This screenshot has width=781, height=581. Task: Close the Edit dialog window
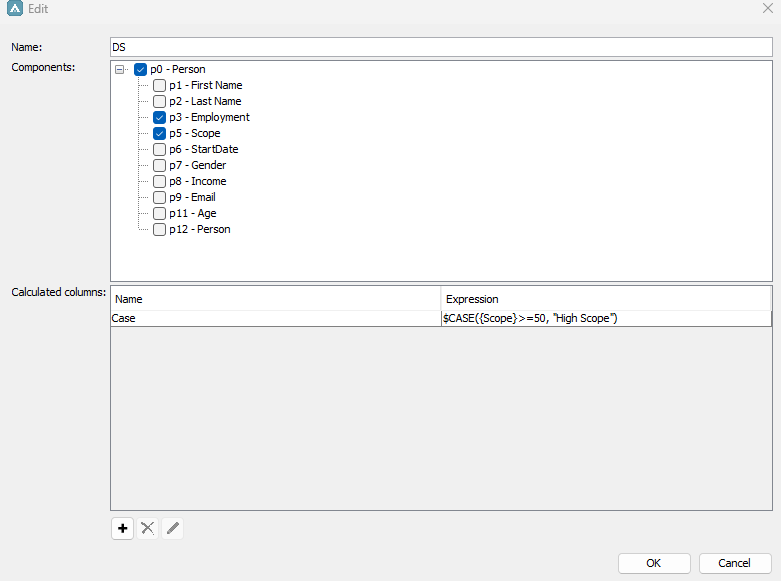click(766, 9)
